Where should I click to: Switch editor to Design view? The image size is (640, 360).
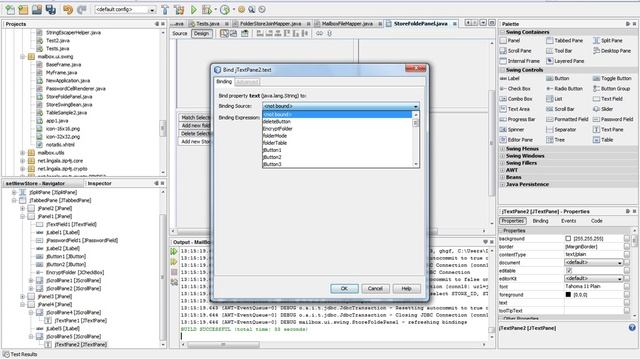pos(202,33)
